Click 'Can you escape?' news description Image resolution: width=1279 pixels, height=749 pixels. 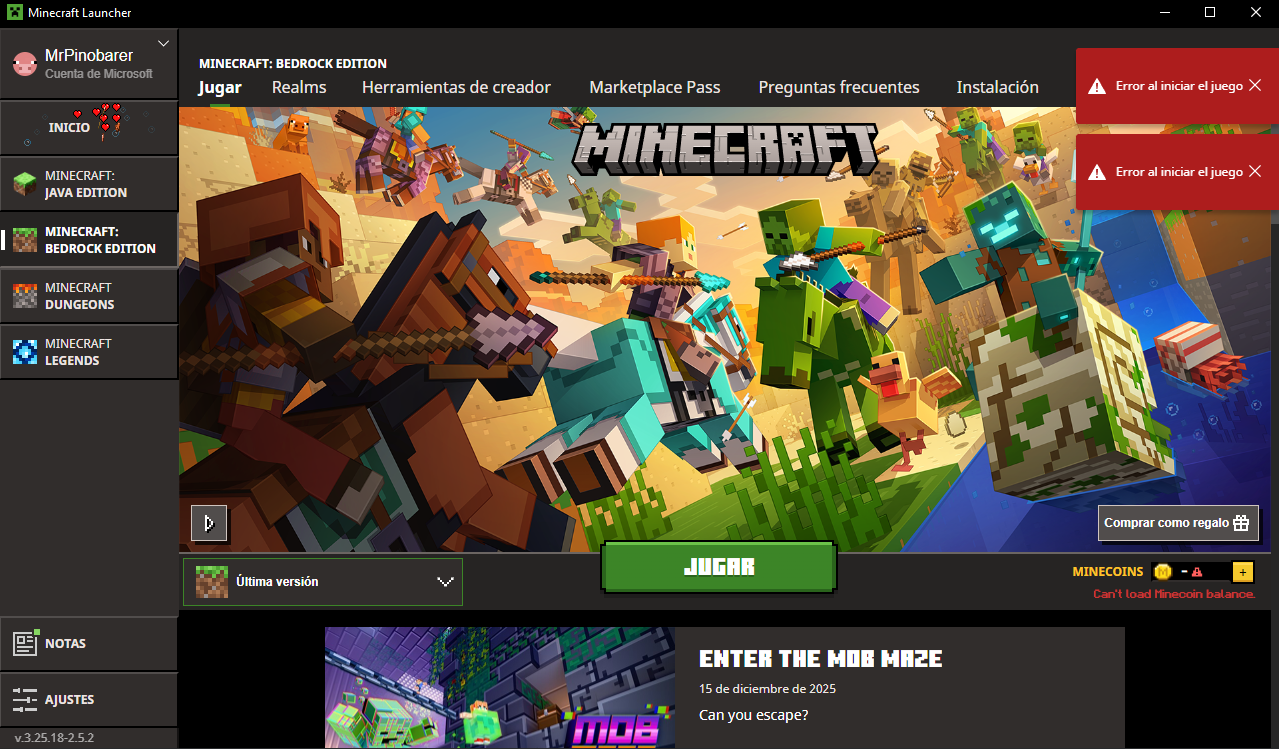pos(754,715)
